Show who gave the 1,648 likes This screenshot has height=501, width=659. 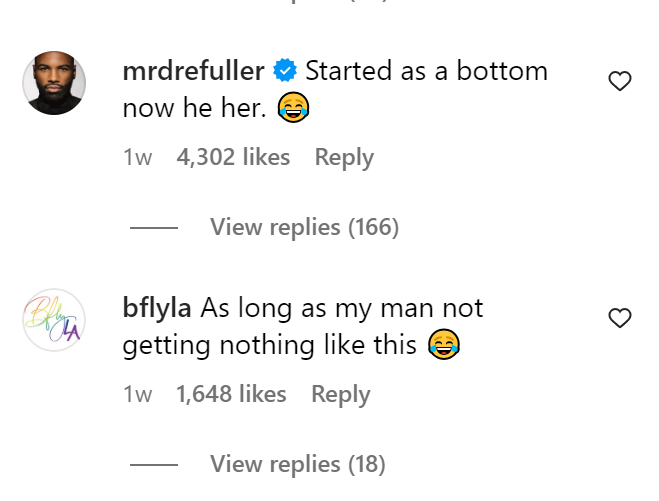tap(231, 394)
